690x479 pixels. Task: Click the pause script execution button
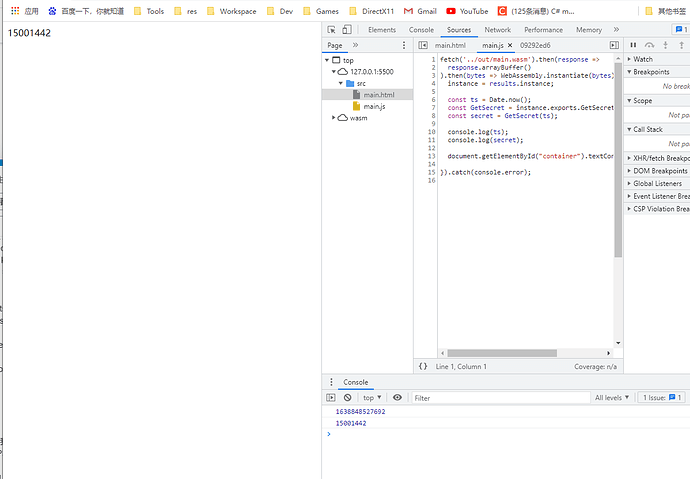pyautogui.click(x=633, y=45)
